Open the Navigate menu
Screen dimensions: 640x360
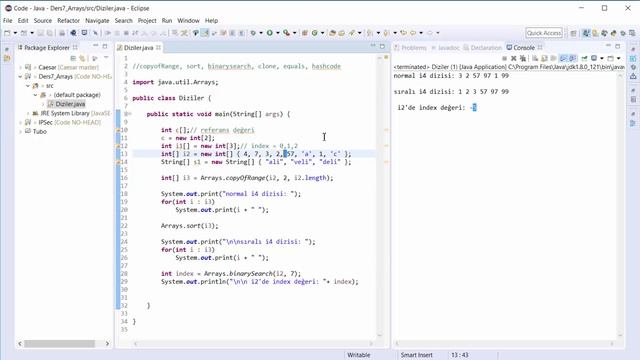(x=97, y=20)
